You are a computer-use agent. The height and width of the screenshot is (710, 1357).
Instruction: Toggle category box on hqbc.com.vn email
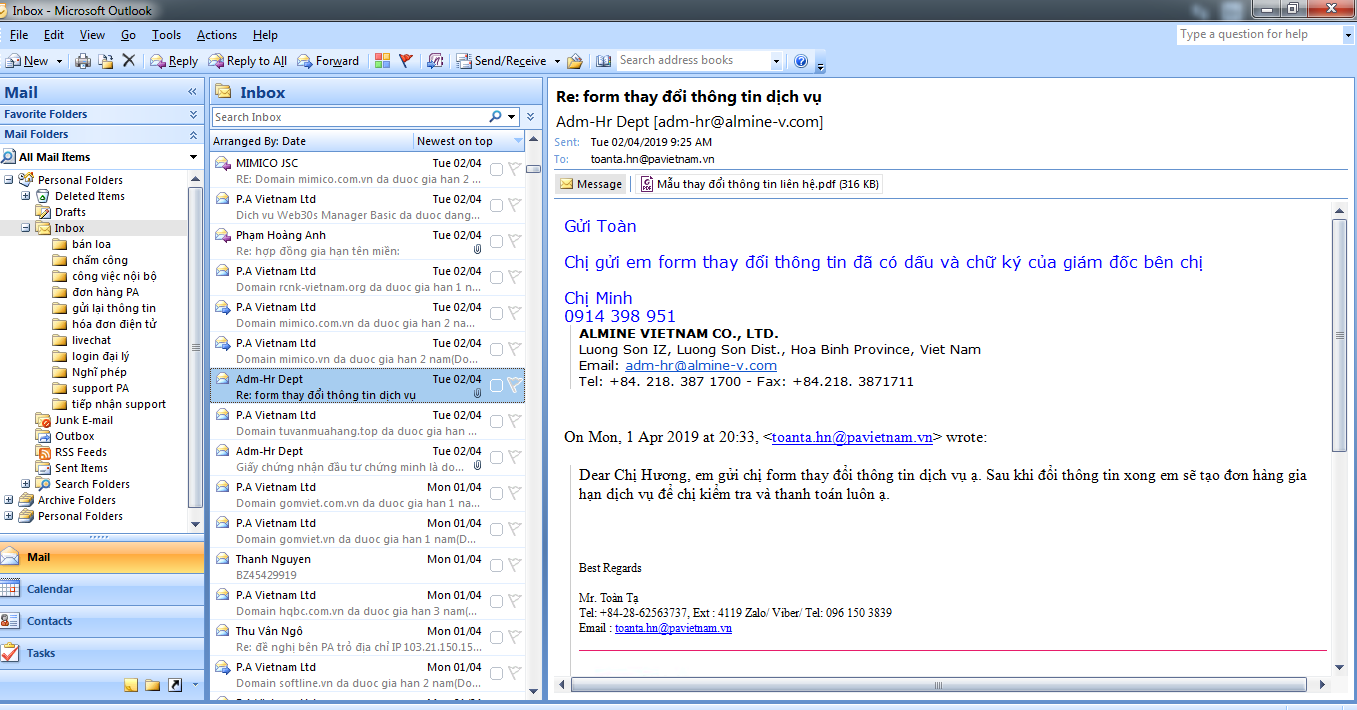tap(496, 602)
